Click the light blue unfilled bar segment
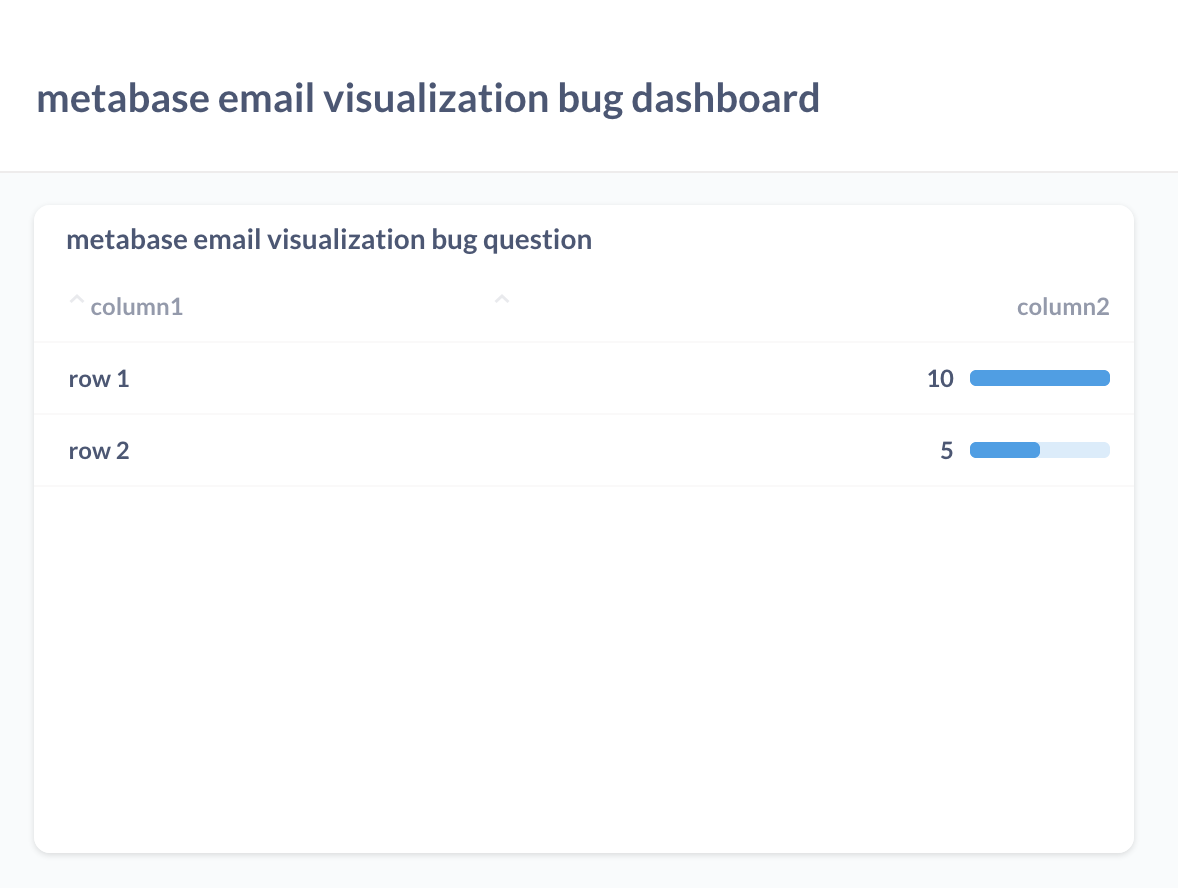Viewport: 1178px width, 888px height. click(x=1075, y=450)
